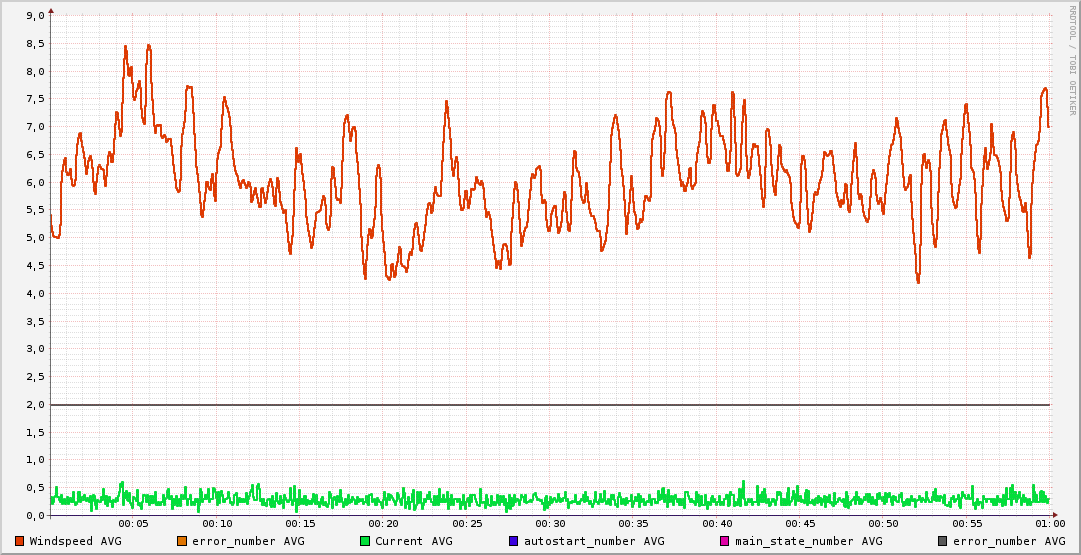Click the green Current AVG legend swatch
Viewport: 1081px width, 555px height.
coord(364,541)
